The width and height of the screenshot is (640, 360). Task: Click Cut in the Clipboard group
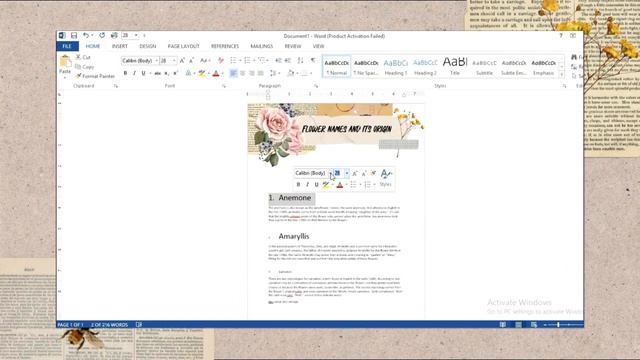(83, 57)
